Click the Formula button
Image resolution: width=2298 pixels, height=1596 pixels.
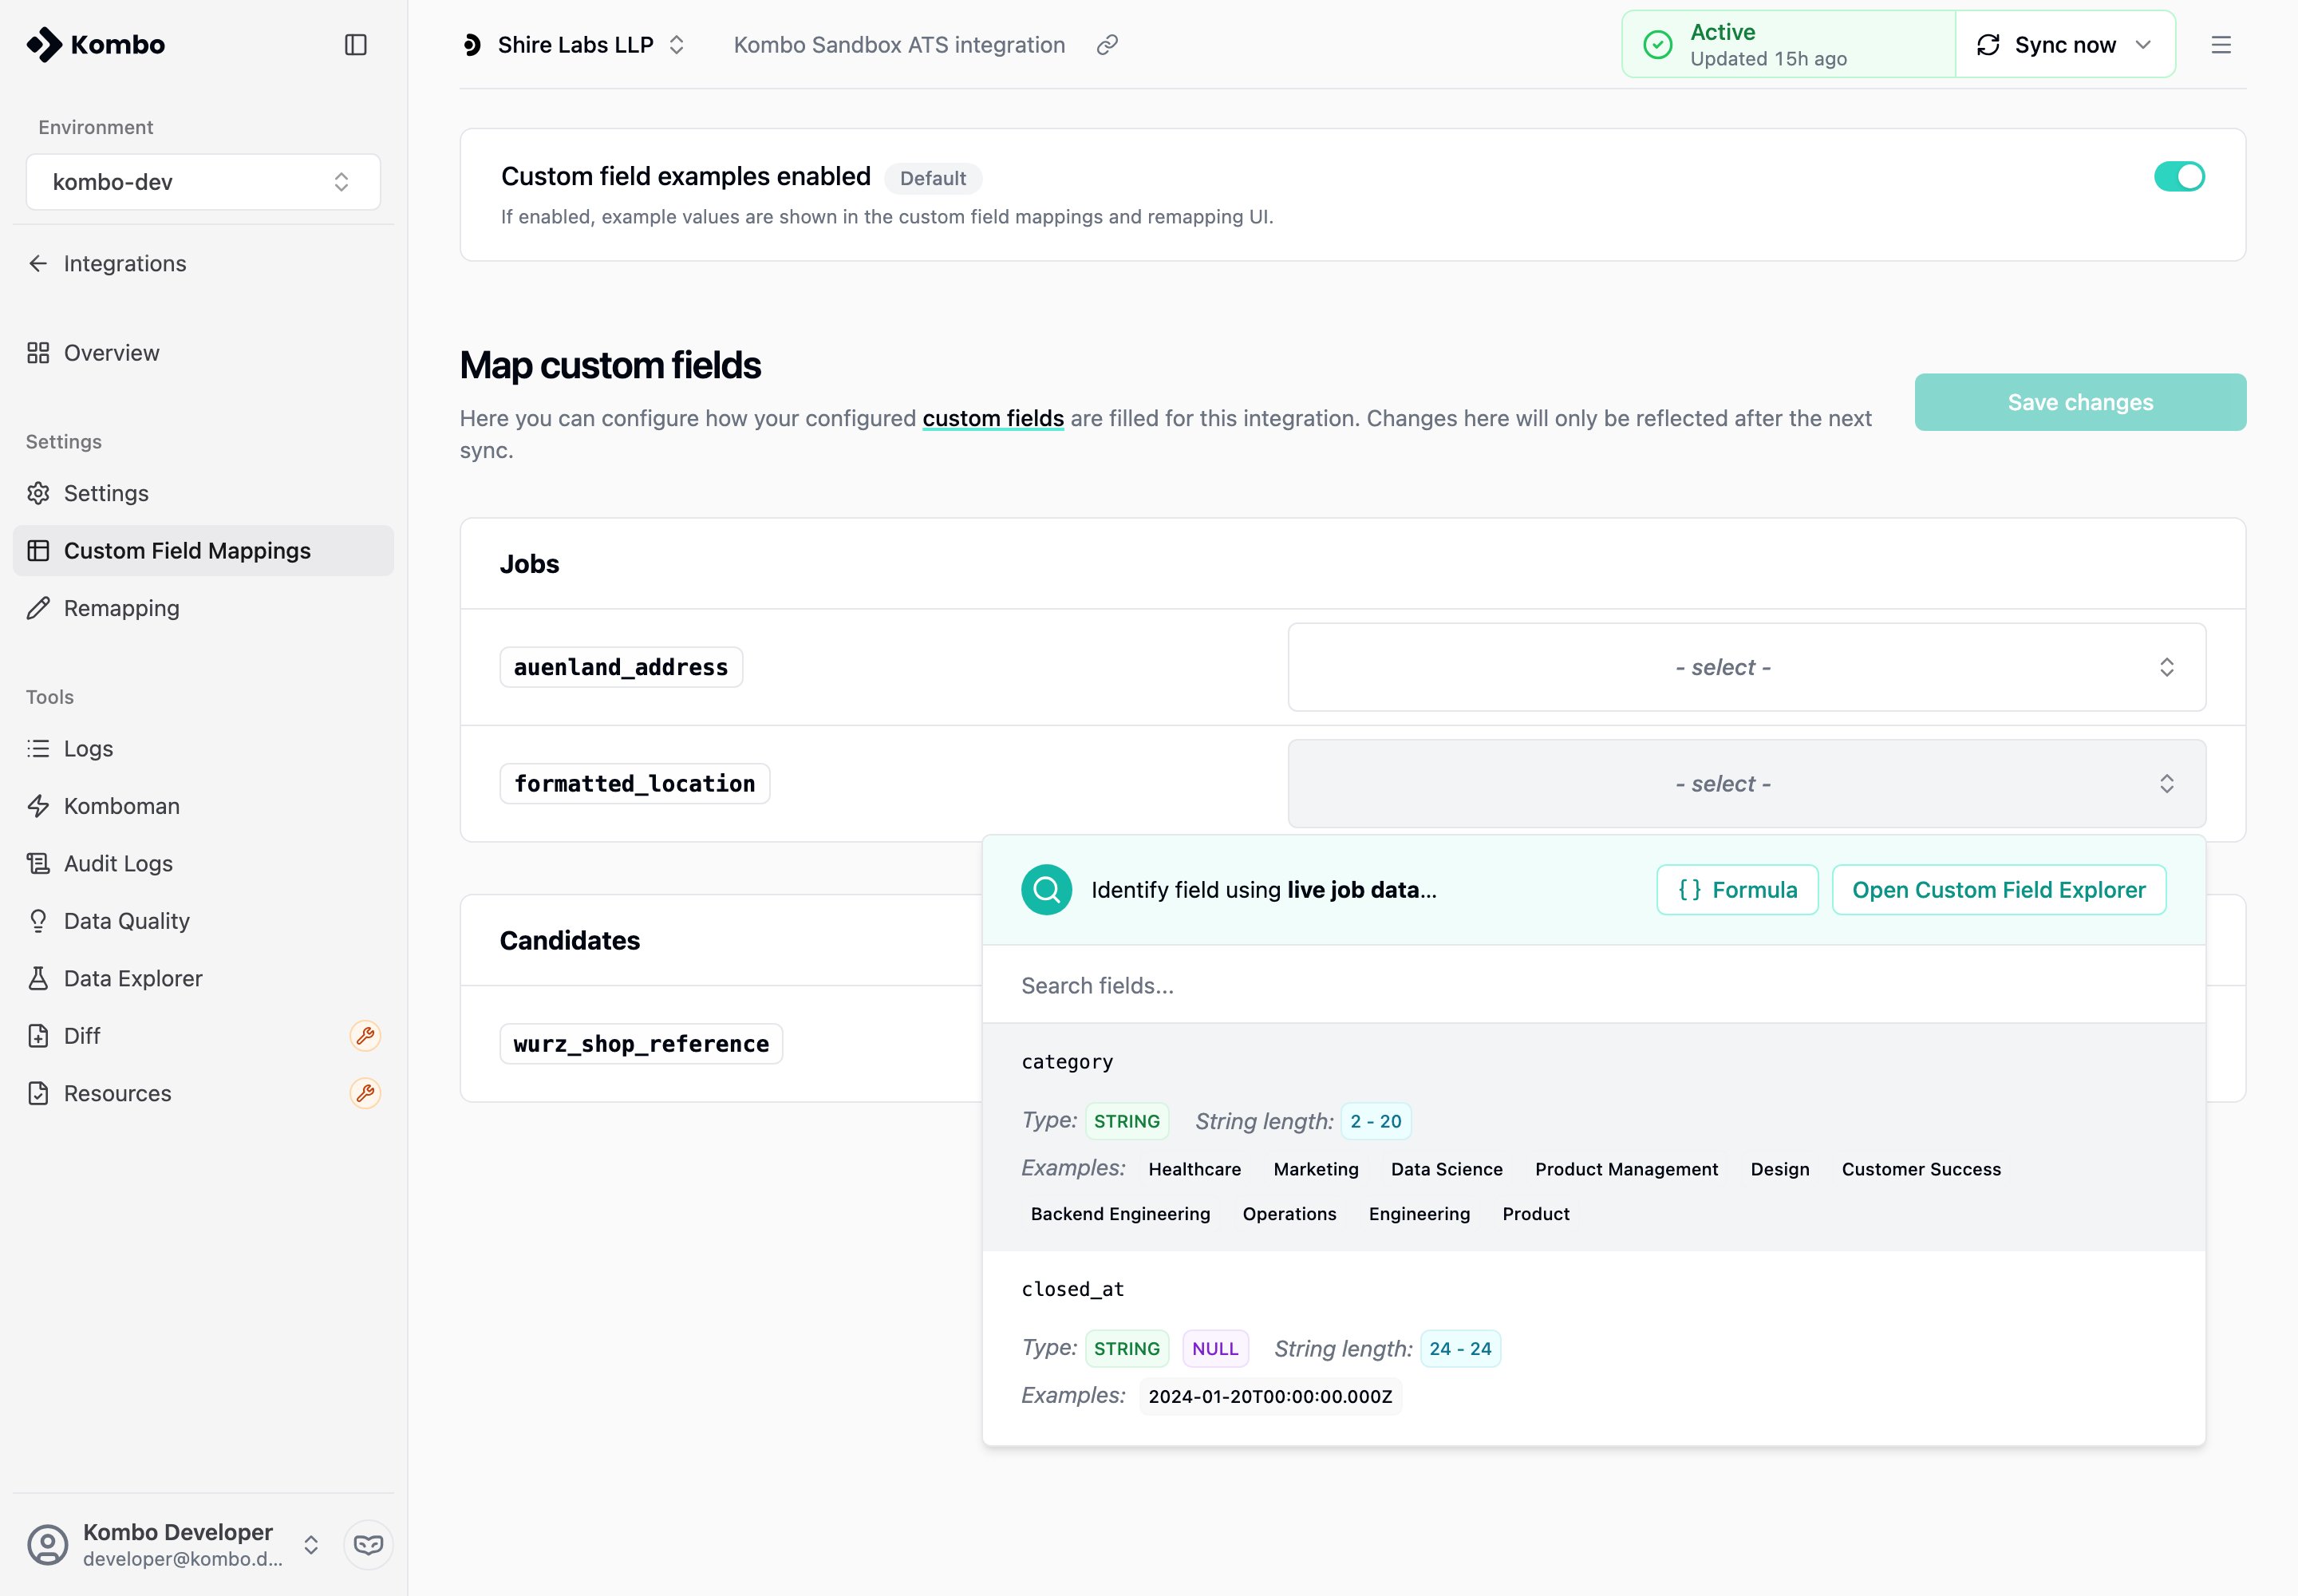coord(1737,890)
